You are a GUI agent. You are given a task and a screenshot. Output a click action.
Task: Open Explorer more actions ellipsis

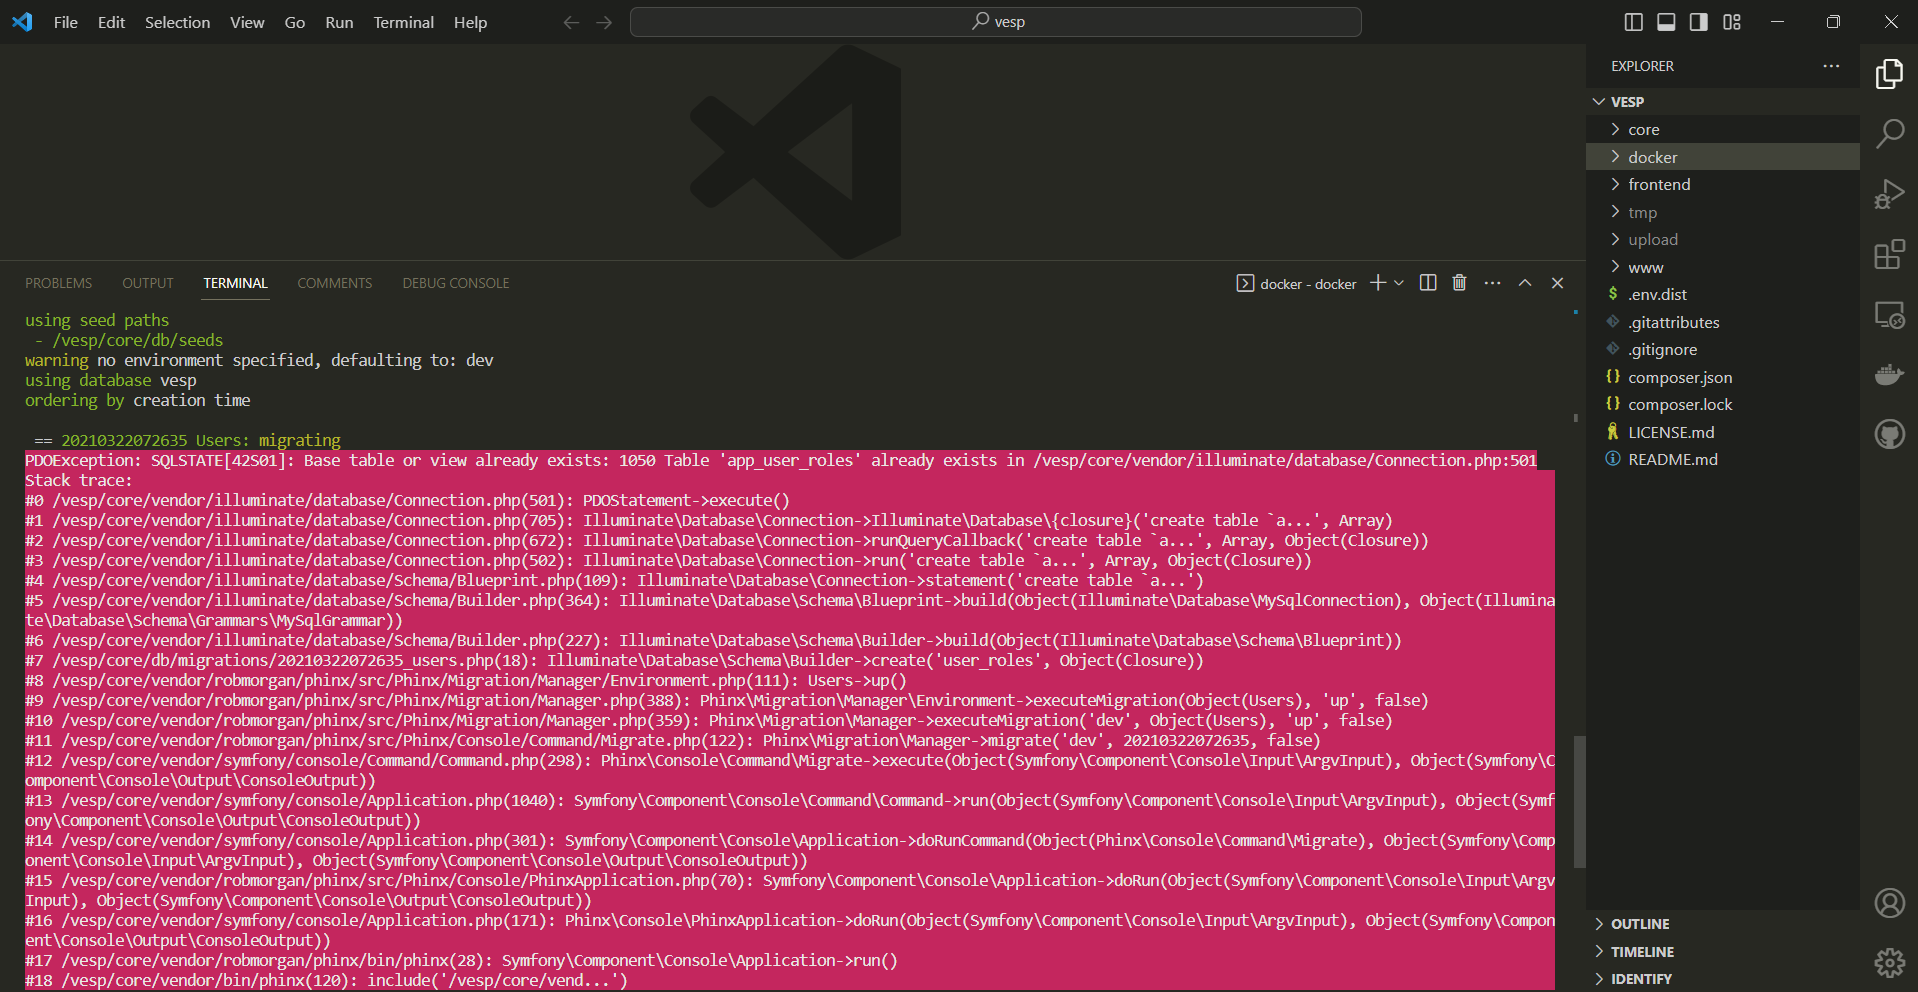(x=1831, y=66)
